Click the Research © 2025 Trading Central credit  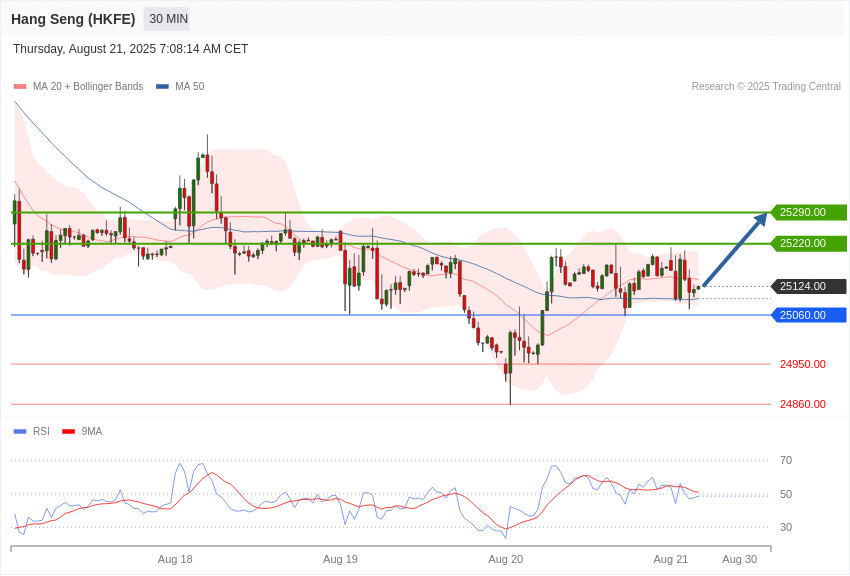(x=766, y=87)
